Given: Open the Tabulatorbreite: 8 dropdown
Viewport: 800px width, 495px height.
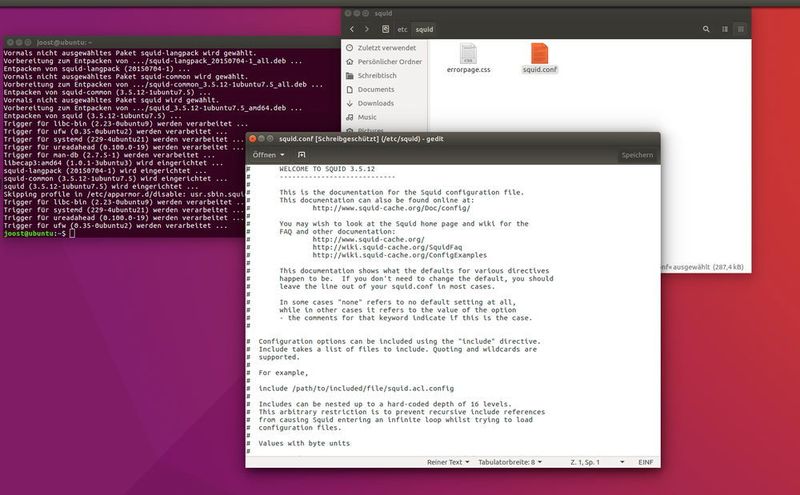Looking at the screenshot, I should 510,462.
